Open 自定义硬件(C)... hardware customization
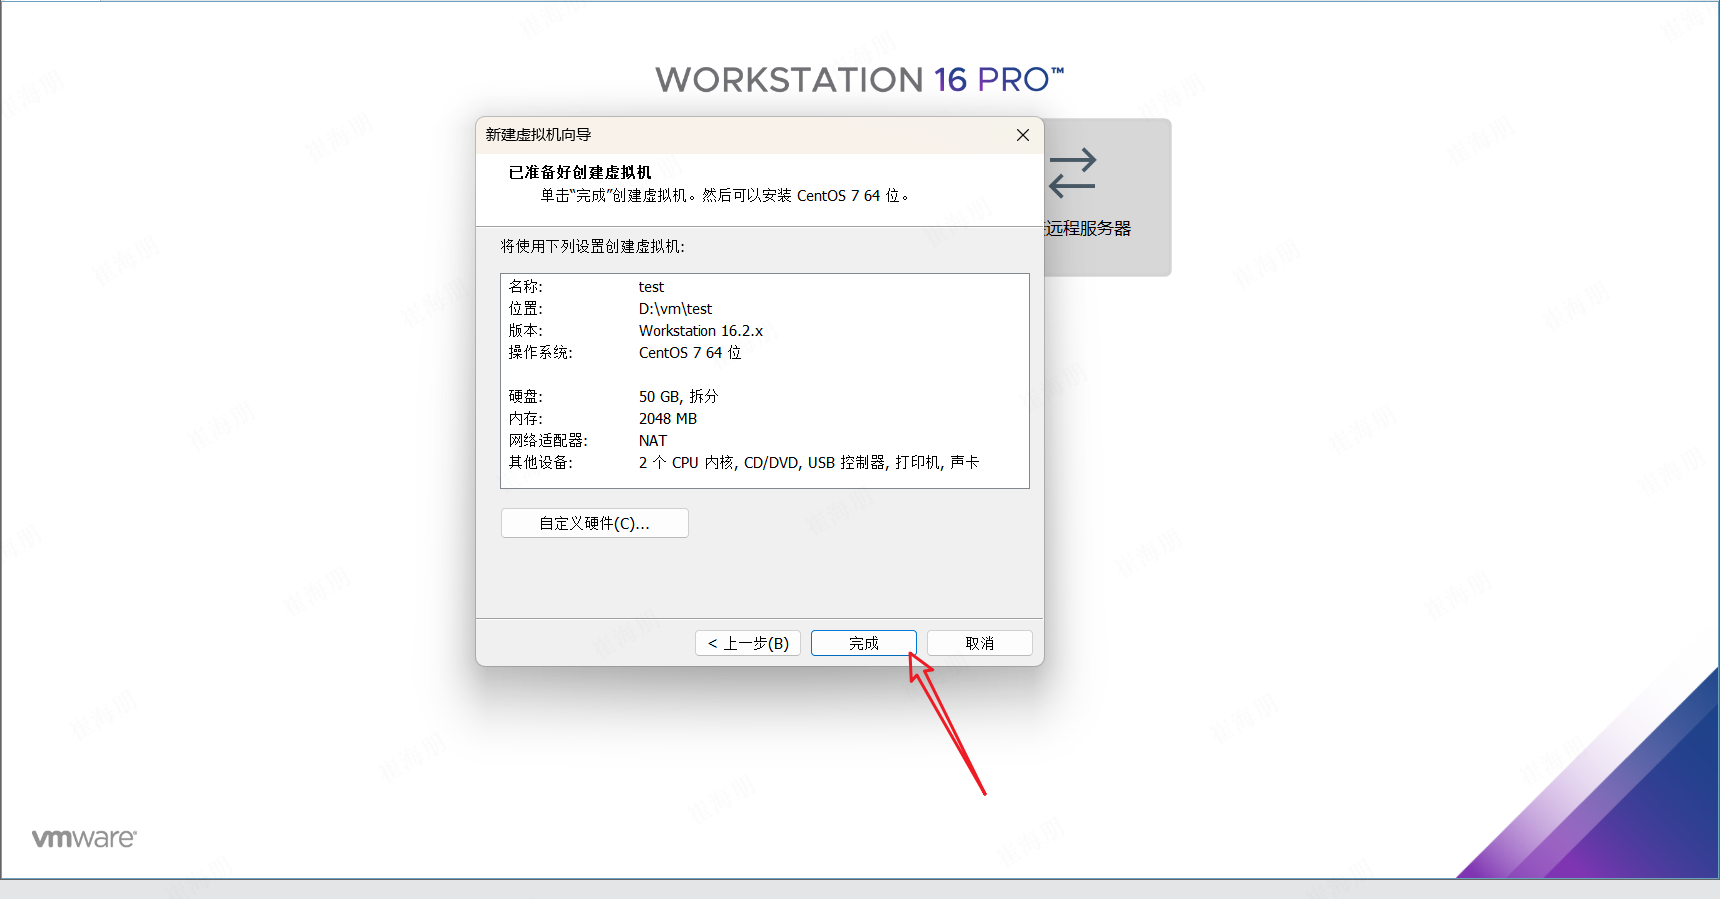 (594, 523)
